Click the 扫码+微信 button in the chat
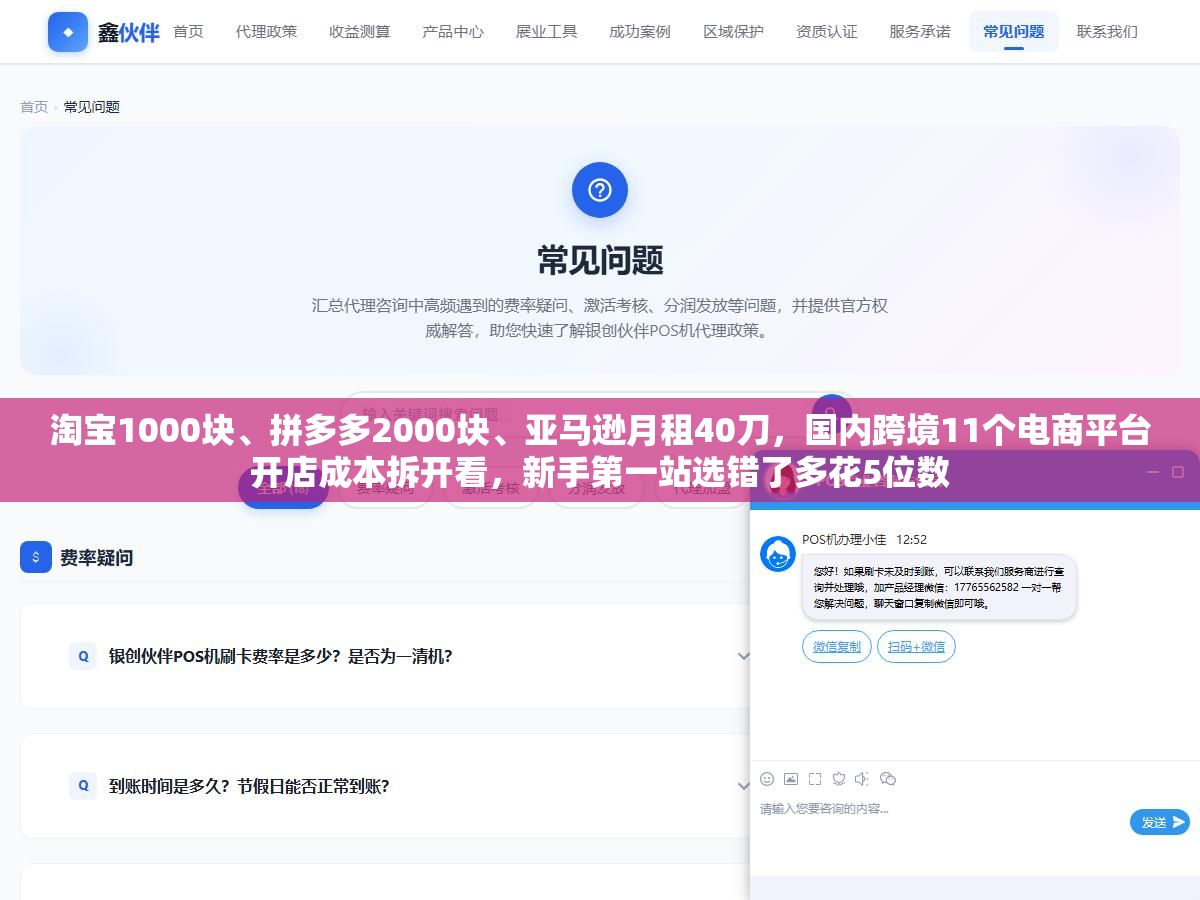 tap(916, 647)
